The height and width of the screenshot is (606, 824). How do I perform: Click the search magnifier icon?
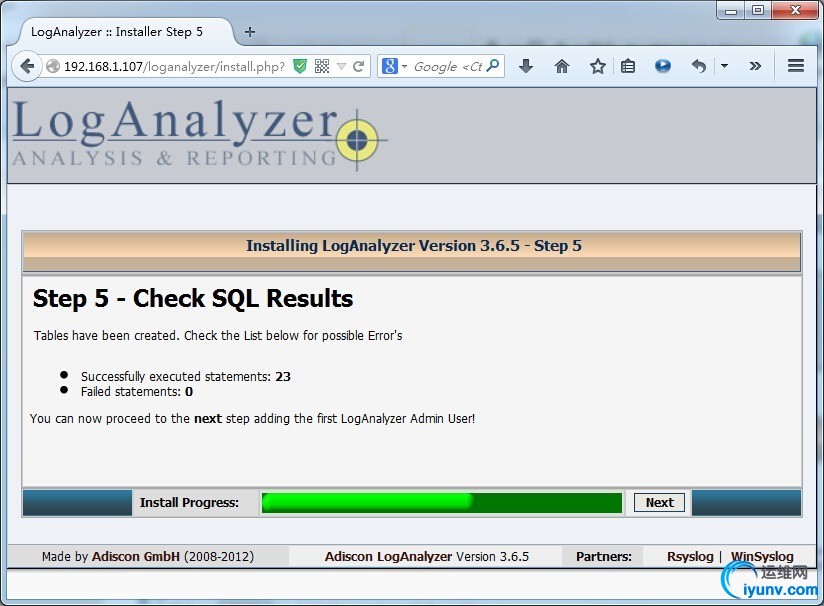[x=493, y=66]
